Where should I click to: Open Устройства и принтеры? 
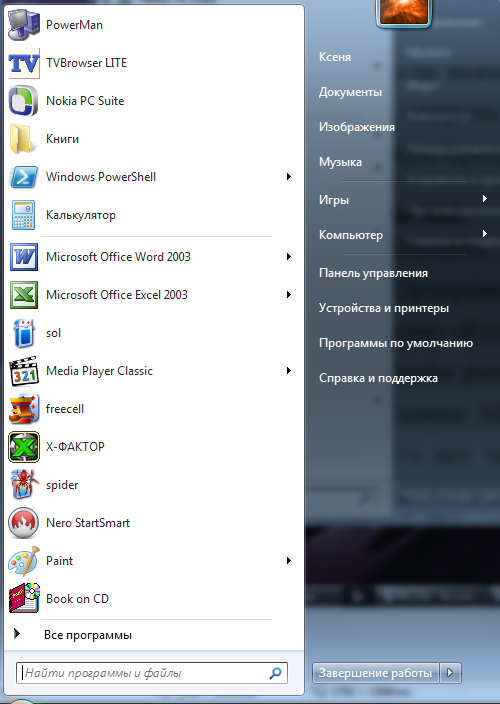coord(384,308)
